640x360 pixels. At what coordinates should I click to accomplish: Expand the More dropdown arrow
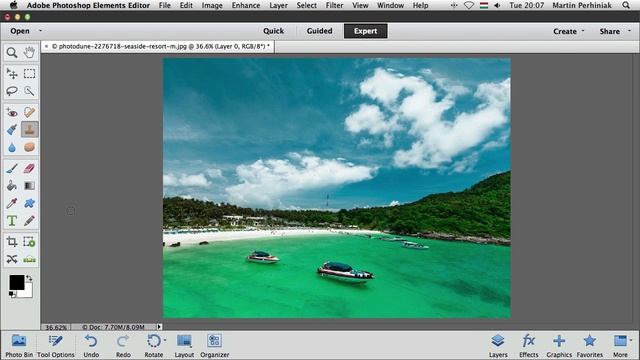pyautogui.click(x=631, y=340)
